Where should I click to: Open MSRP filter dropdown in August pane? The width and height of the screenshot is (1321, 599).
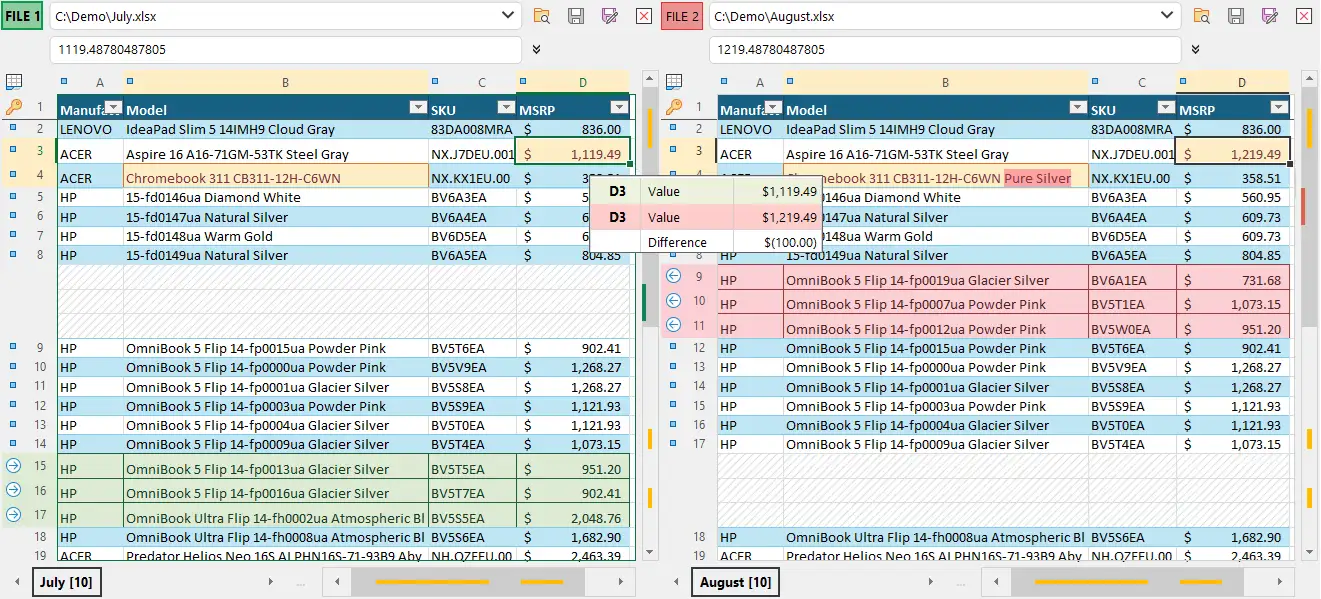(x=1277, y=108)
